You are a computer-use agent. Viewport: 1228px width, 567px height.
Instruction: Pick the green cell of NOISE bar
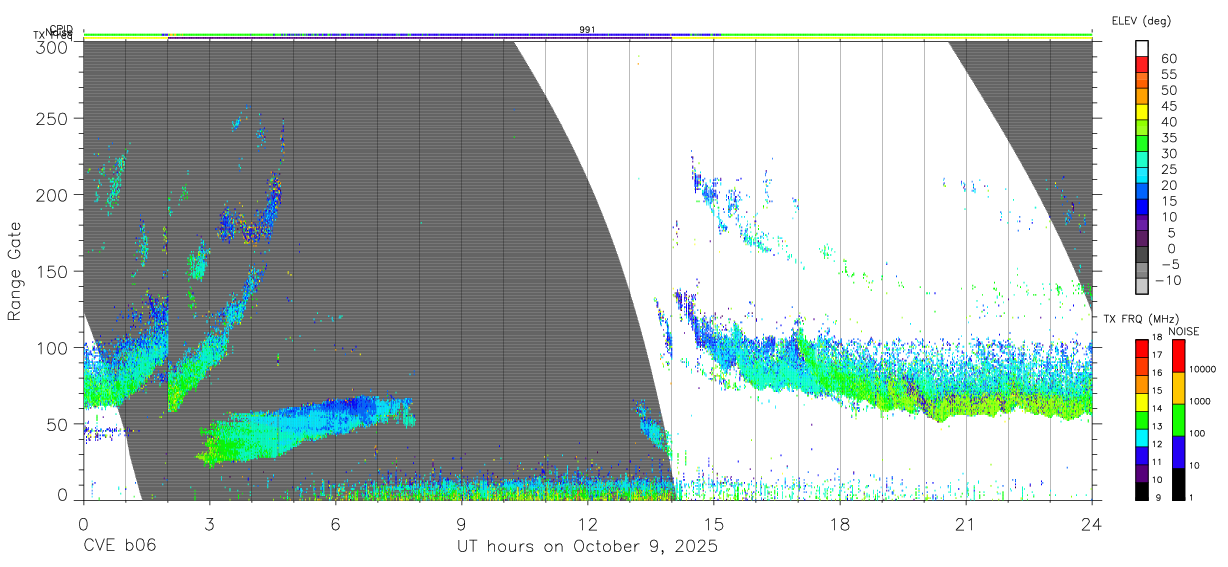click(x=1177, y=420)
